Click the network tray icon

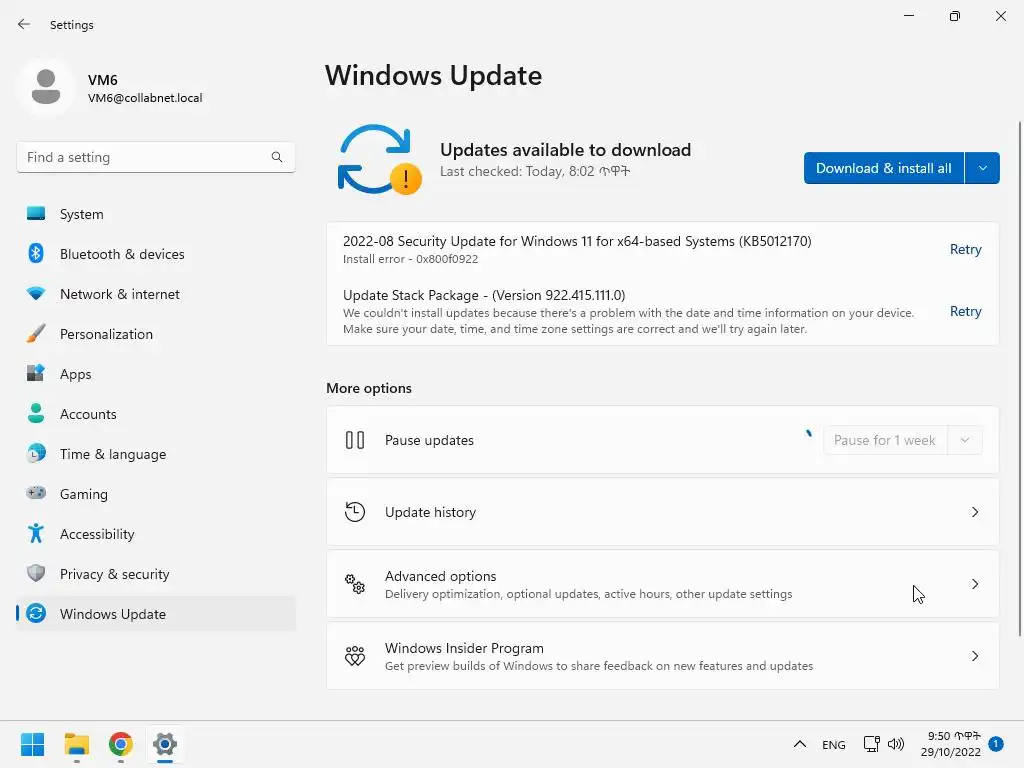coord(871,744)
